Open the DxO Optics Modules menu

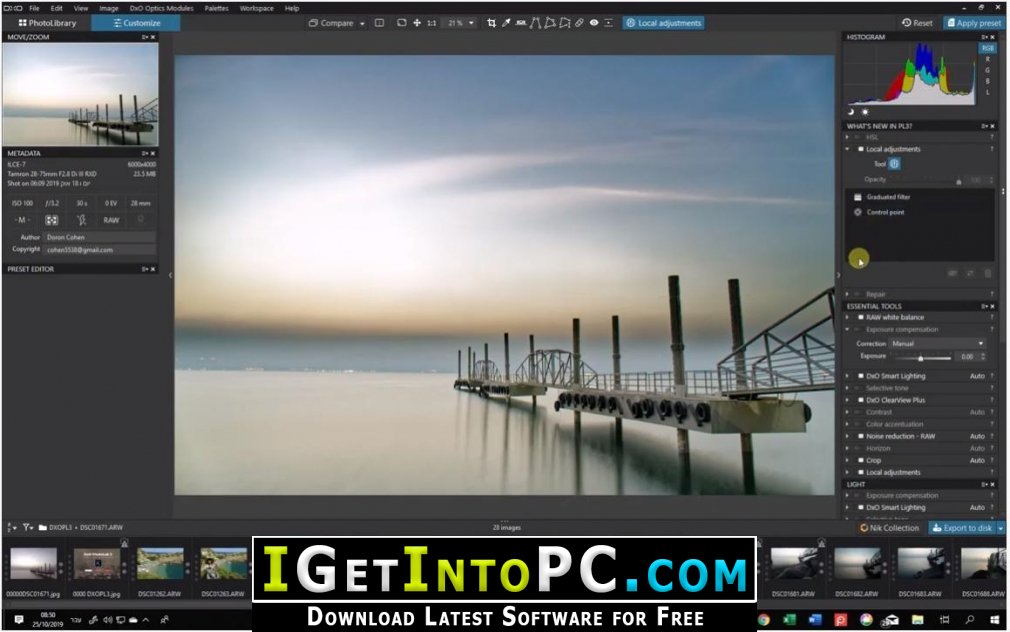coord(162,8)
